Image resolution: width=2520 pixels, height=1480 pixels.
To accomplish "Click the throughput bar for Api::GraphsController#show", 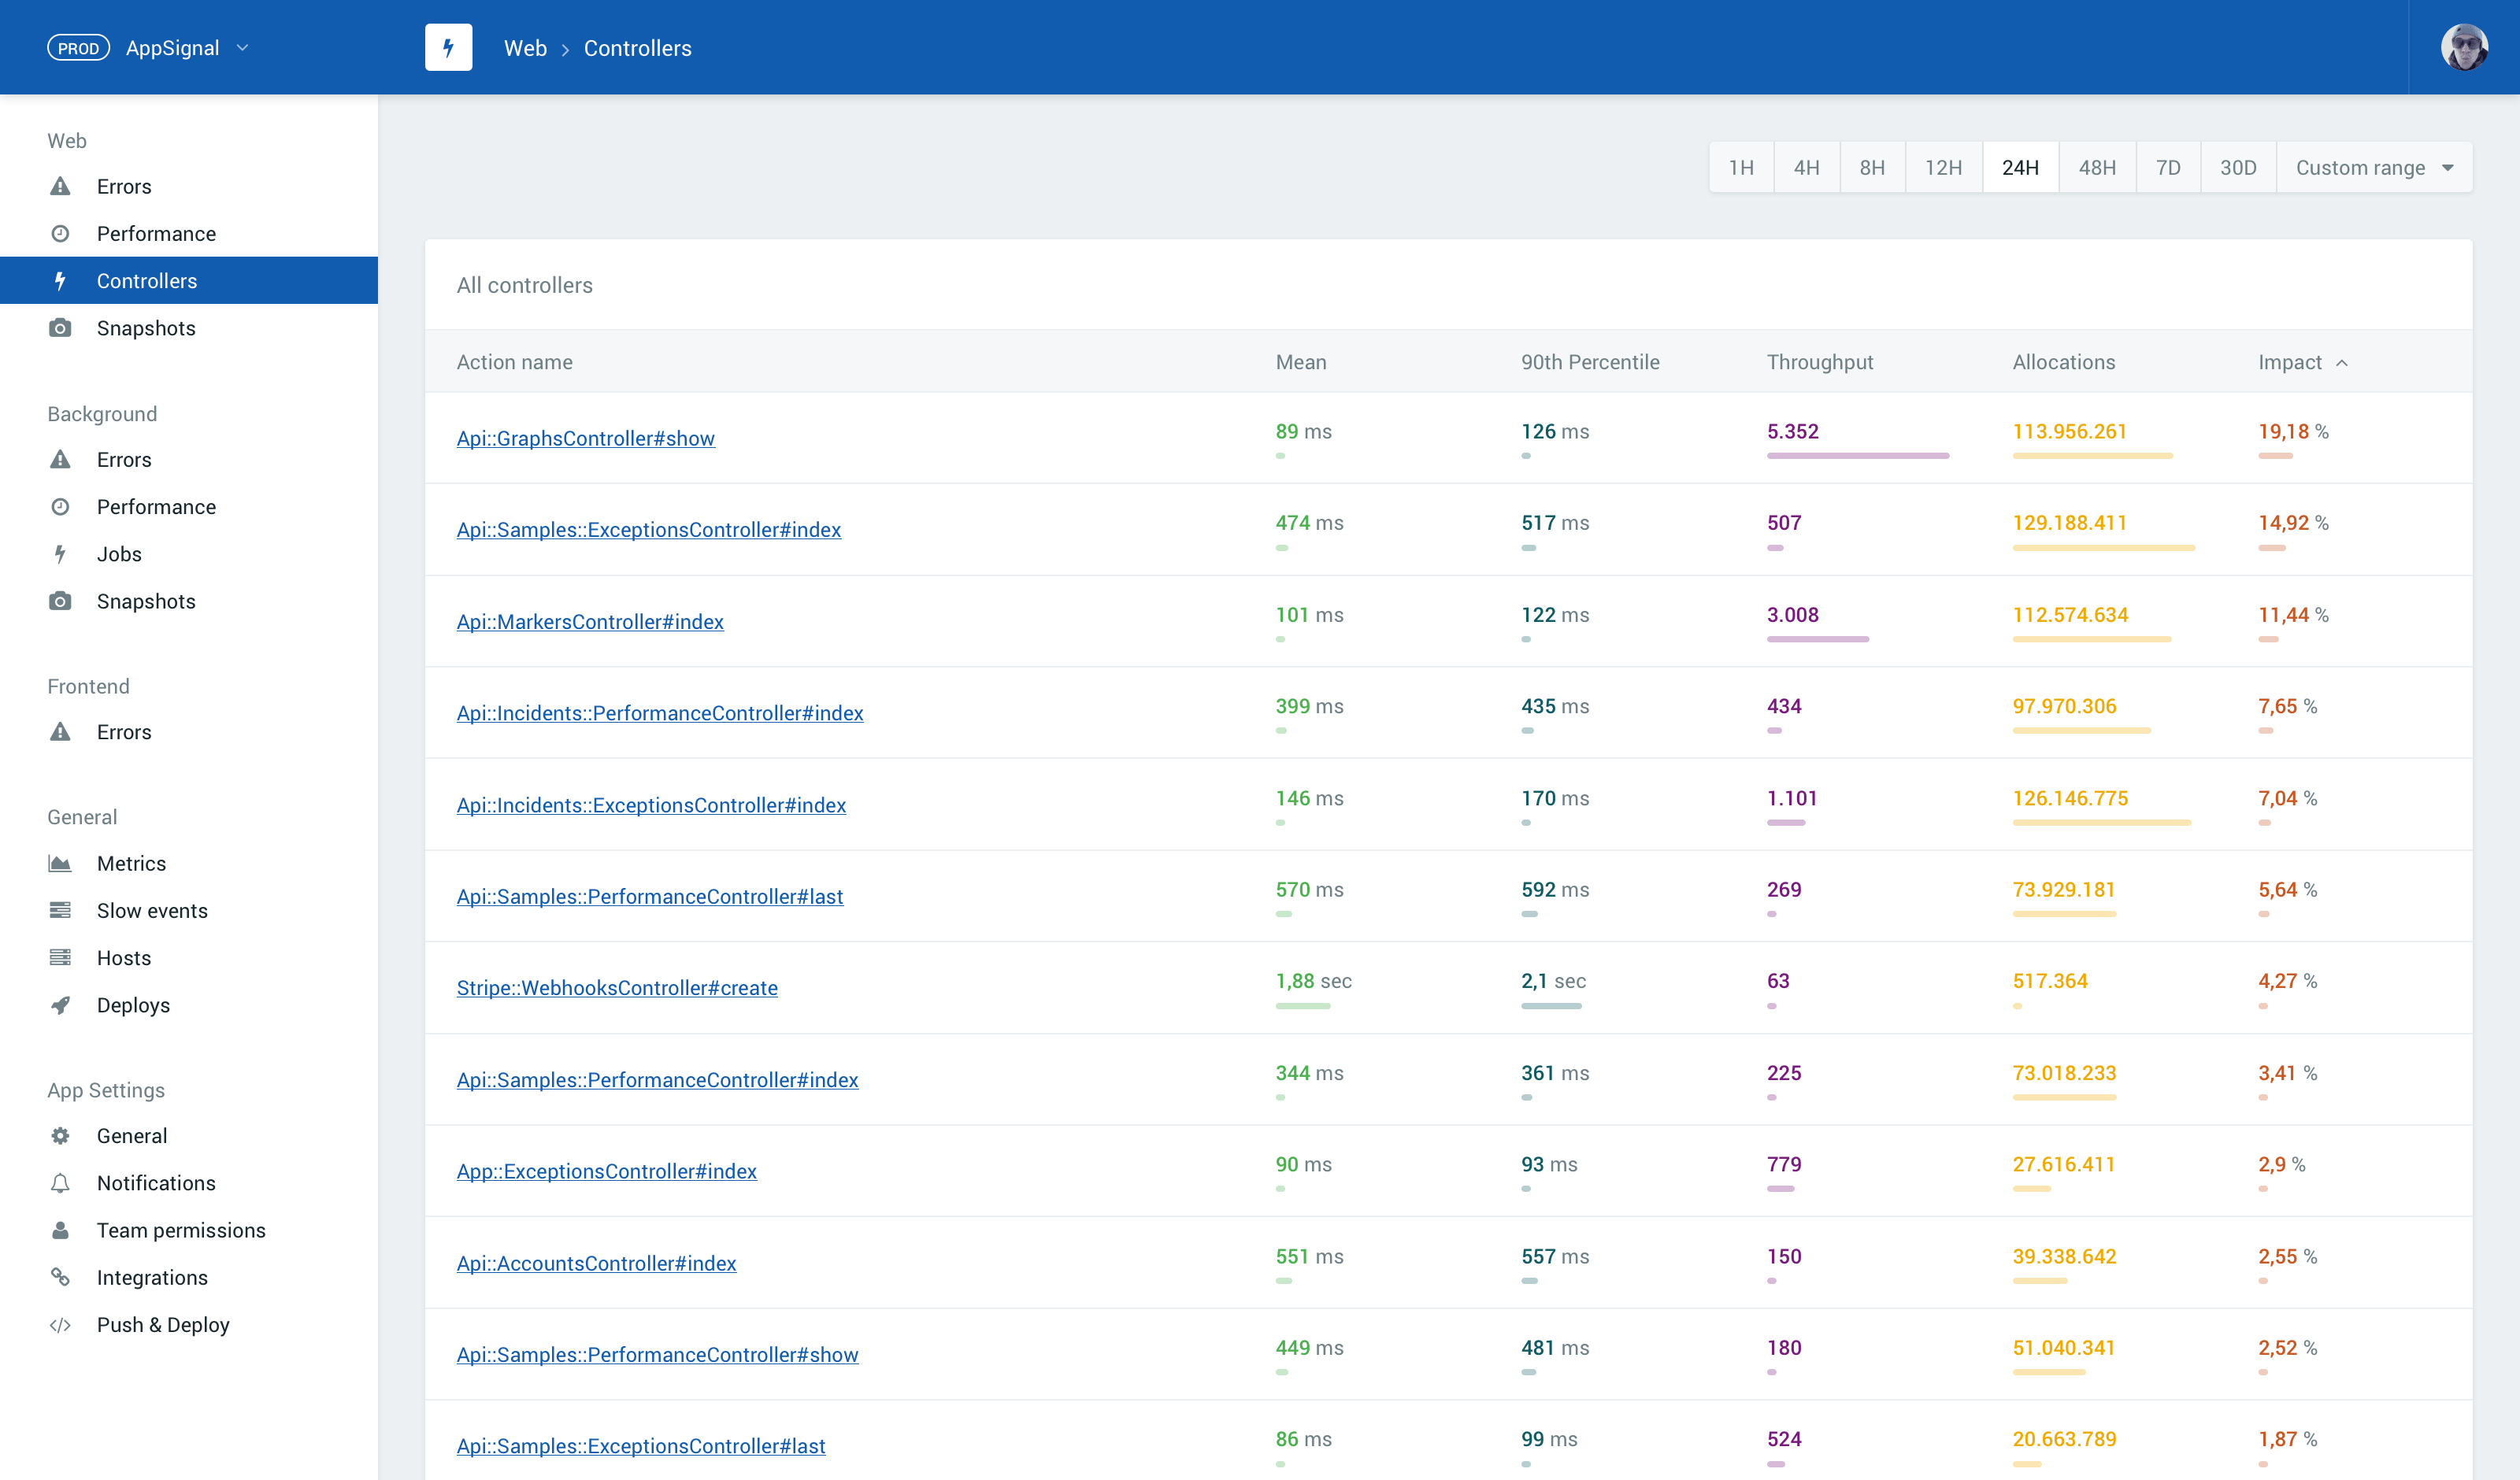I will point(1857,456).
